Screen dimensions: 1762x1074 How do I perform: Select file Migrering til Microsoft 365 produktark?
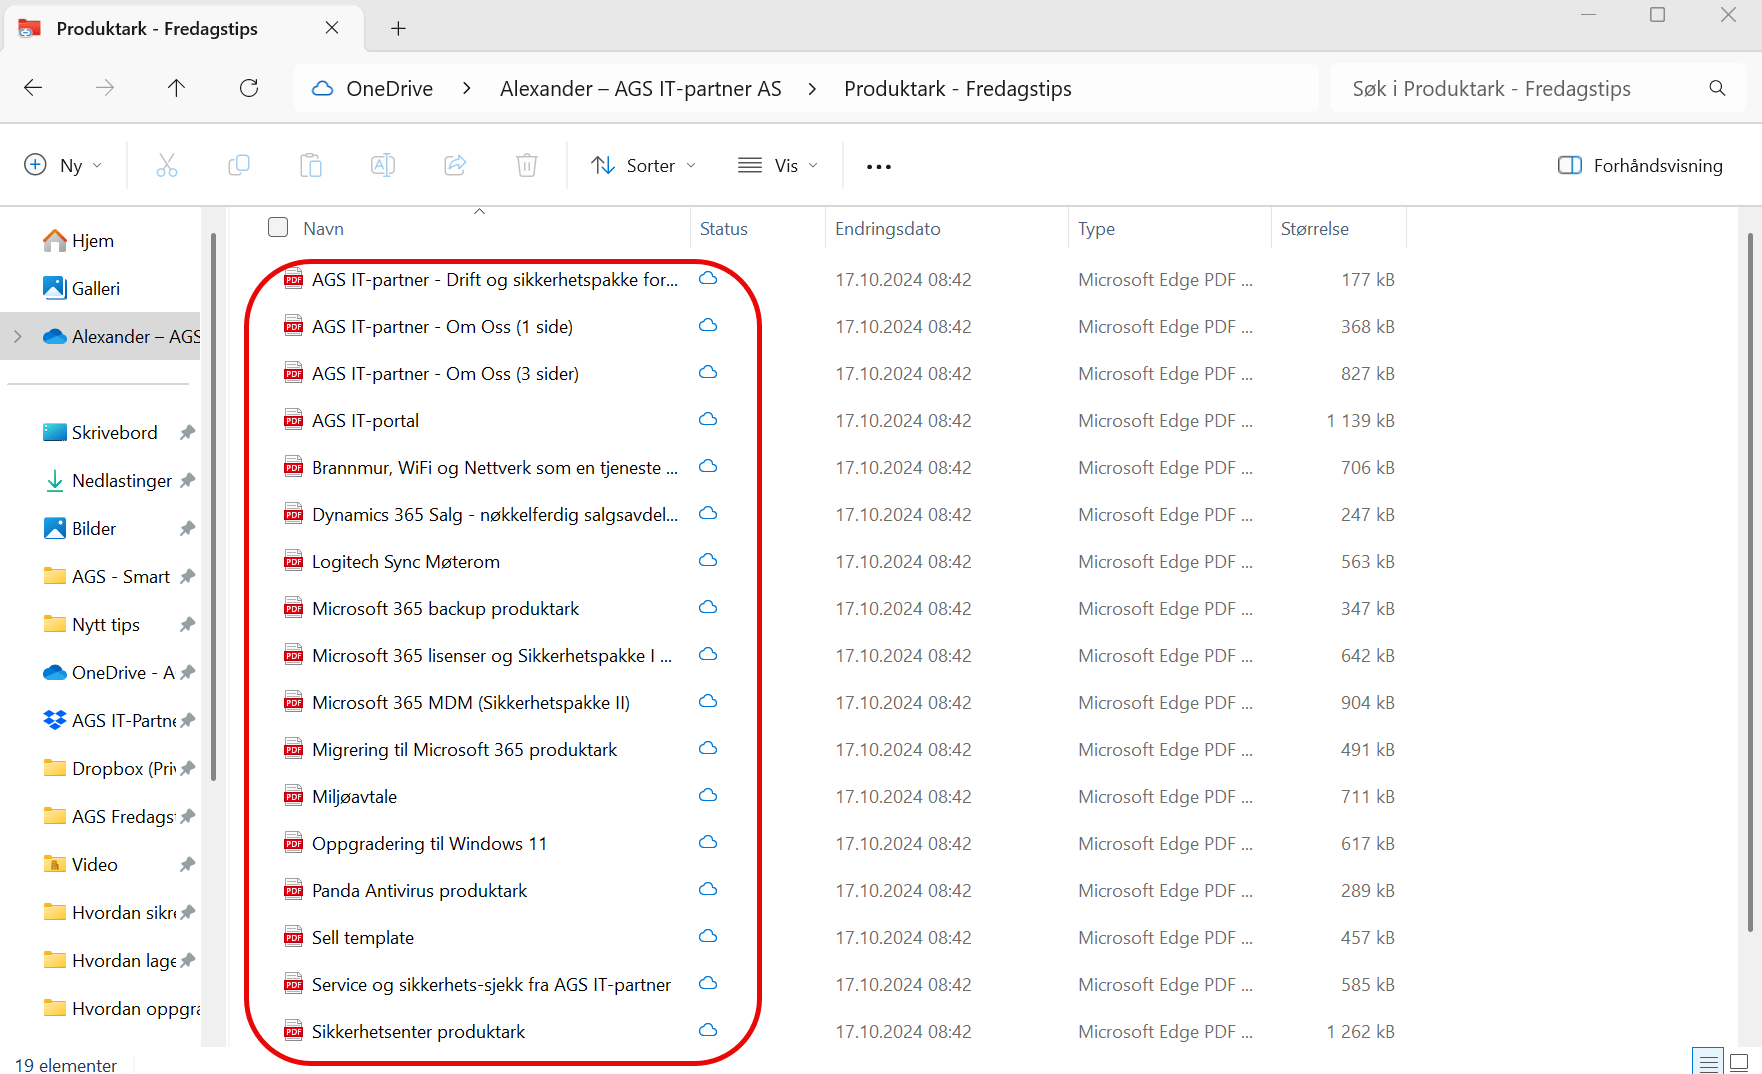click(464, 749)
